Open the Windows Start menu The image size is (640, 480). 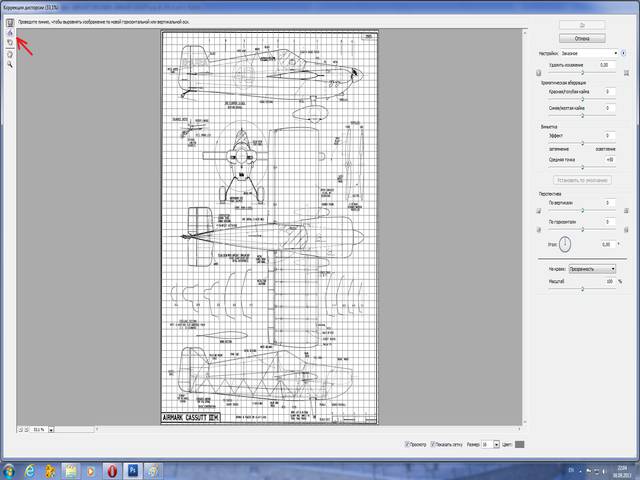click(14, 469)
